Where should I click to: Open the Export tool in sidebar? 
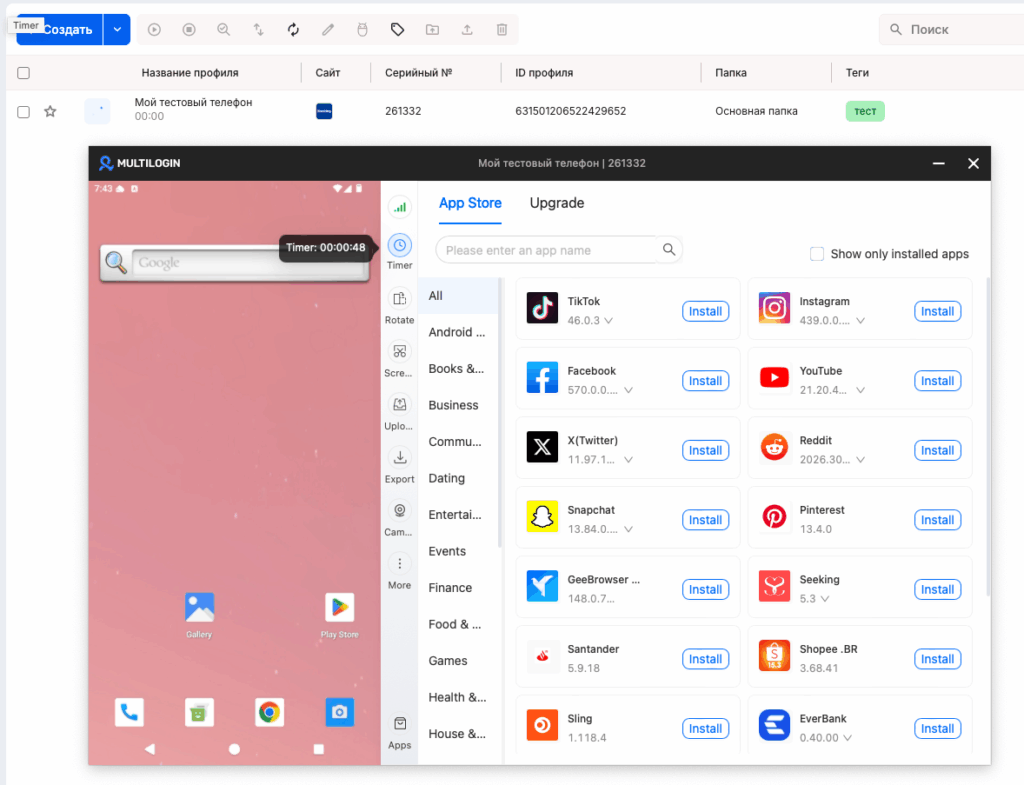pyautogui.click(x=400, y=465)
